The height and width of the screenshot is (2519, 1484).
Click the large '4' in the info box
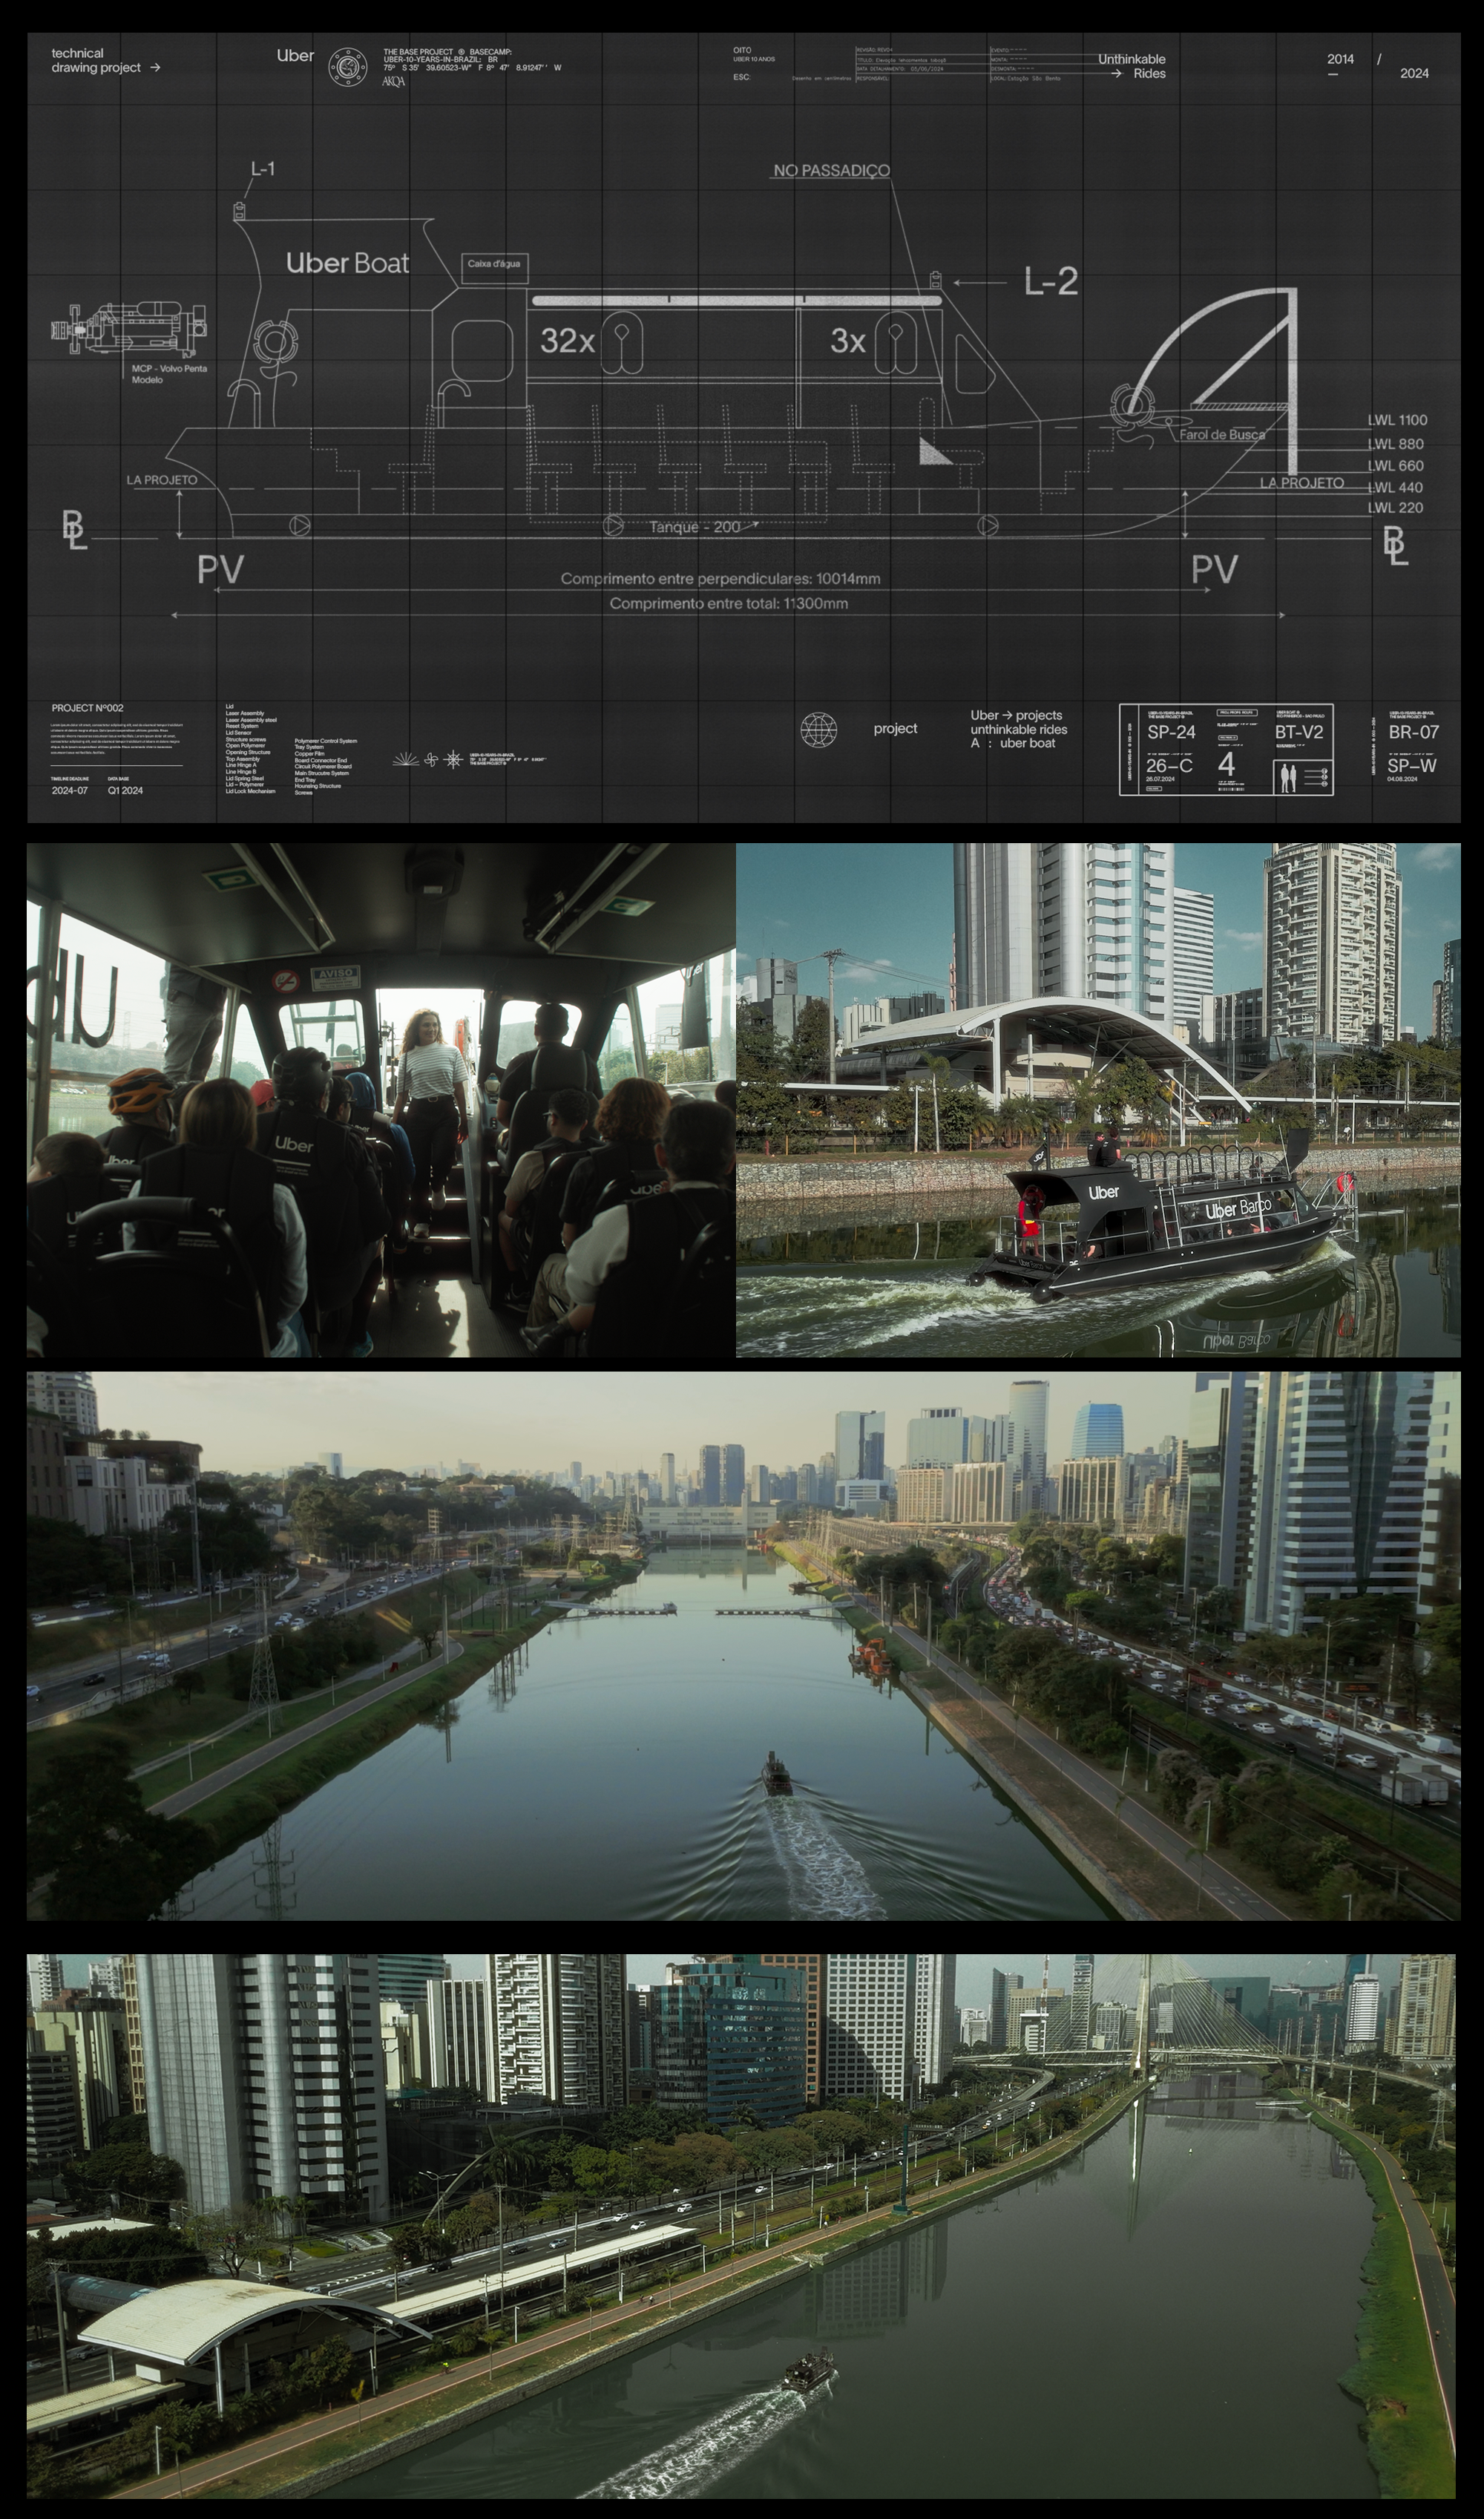pos(1226,765)
